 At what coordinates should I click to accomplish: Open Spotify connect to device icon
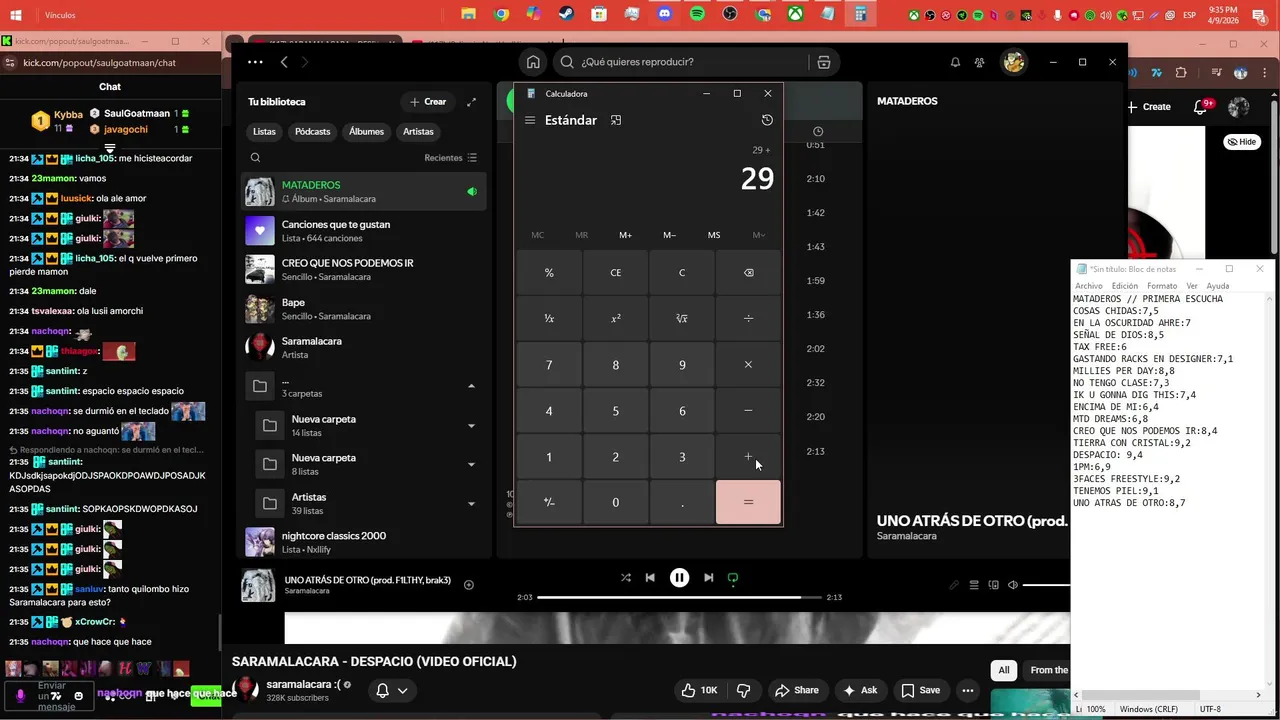pyautogui.click(x=994, y=585)
